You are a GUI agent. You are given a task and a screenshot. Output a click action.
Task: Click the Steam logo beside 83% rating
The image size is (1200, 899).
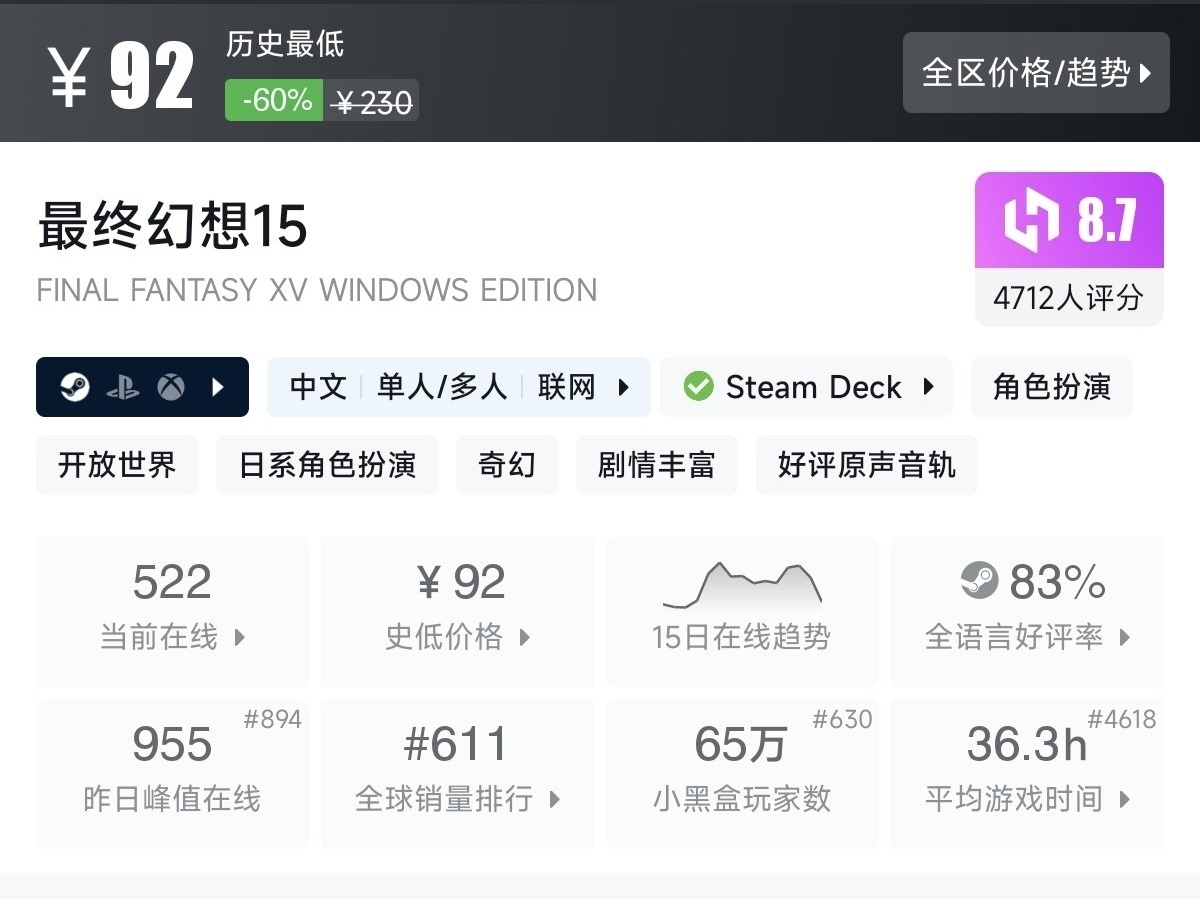point(979,581)
